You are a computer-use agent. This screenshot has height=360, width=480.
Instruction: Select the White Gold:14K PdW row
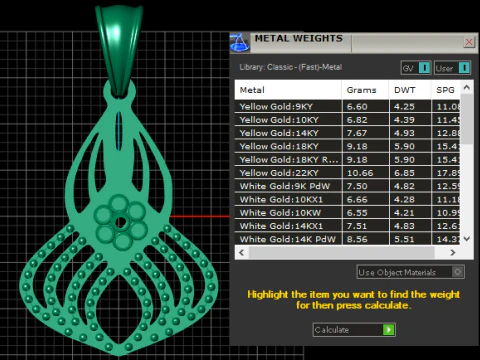click(x=347, y=239)
